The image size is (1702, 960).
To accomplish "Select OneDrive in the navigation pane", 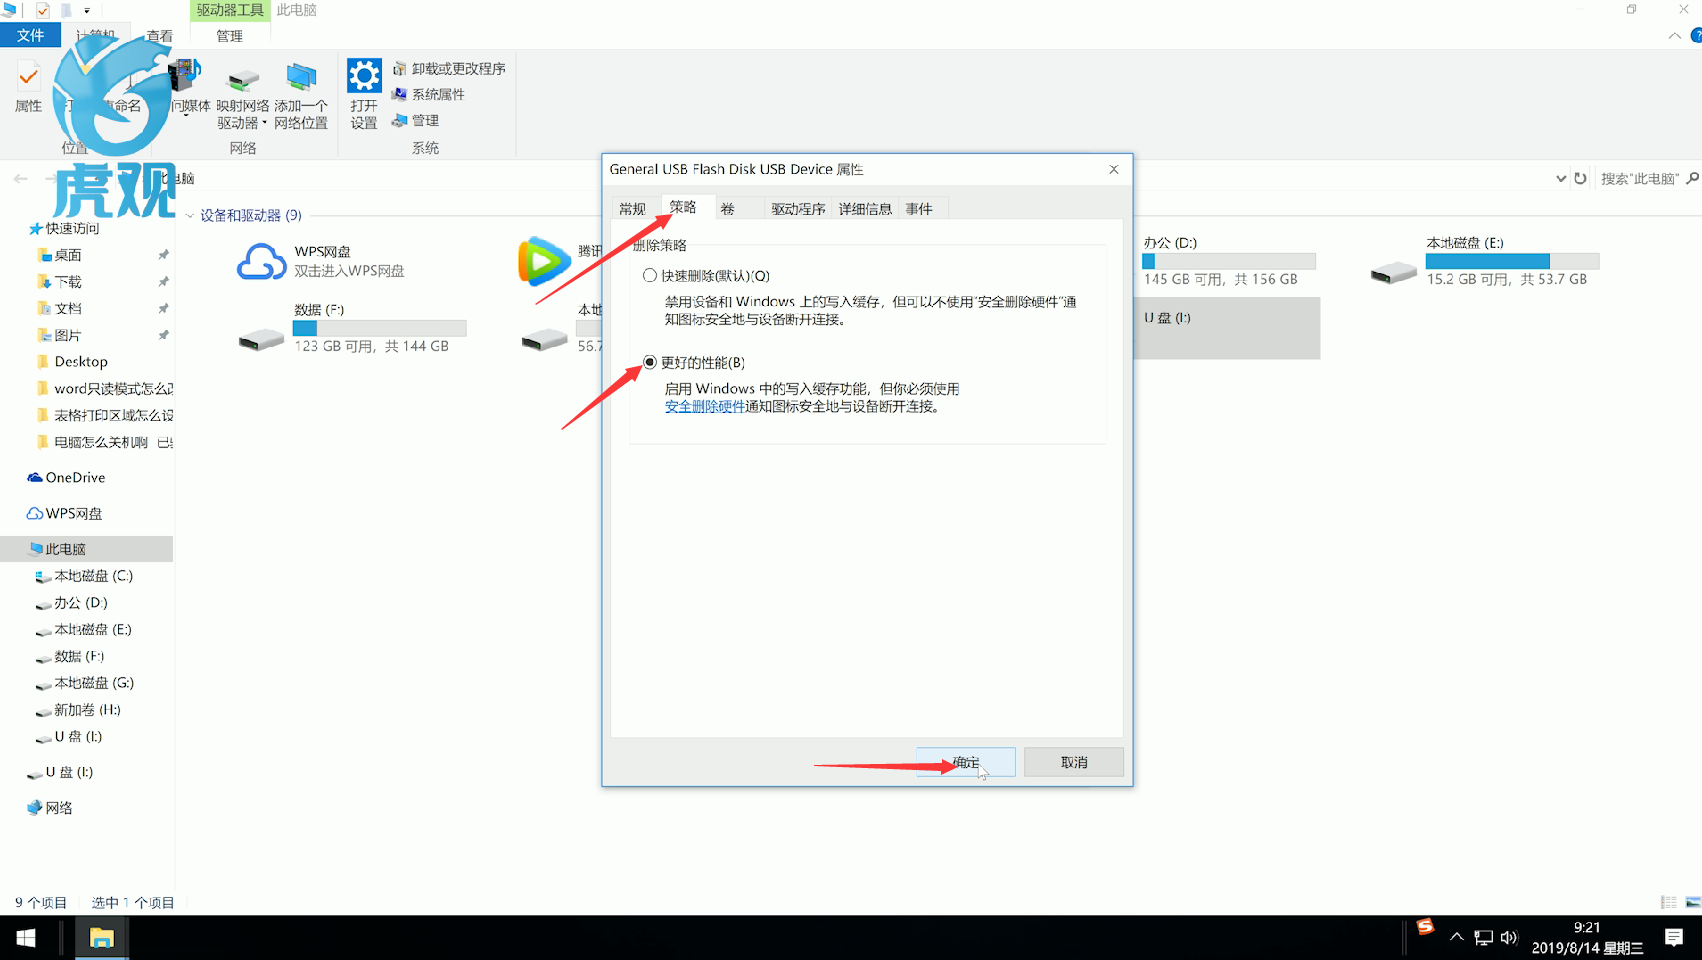I will (x=66, y=477).
